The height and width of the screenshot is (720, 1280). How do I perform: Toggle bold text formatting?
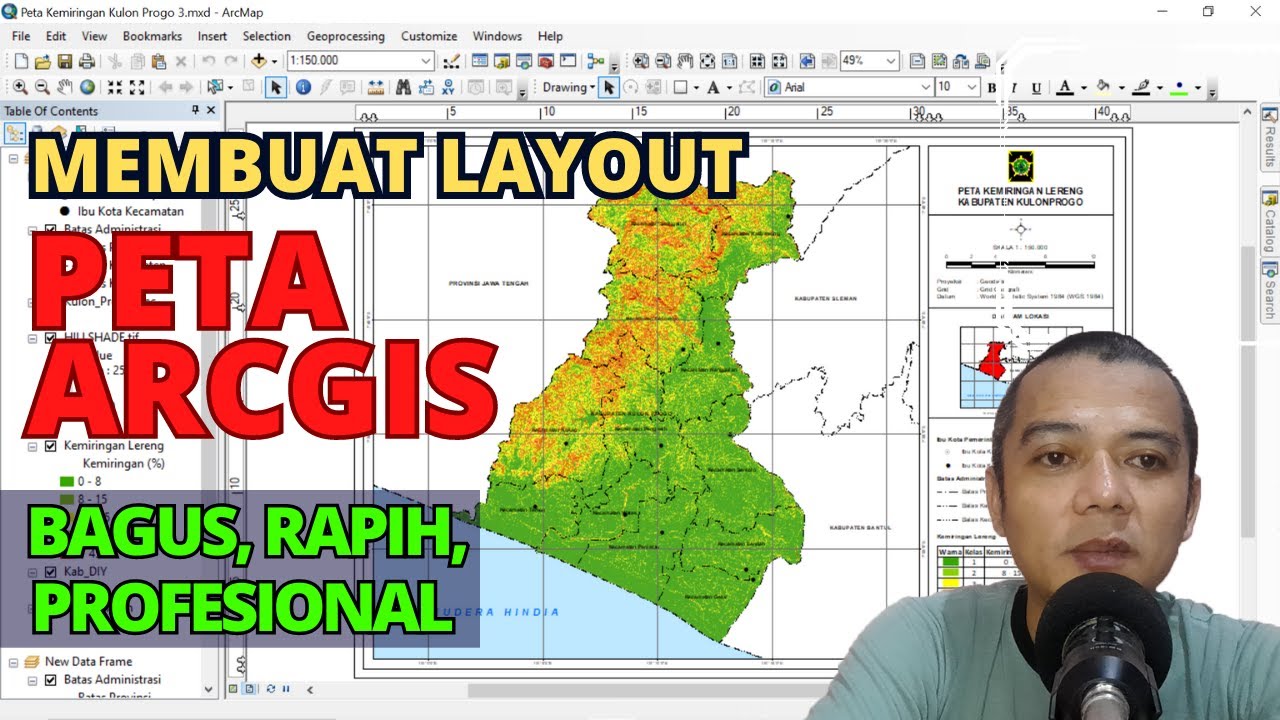click(x=992, y=88)
